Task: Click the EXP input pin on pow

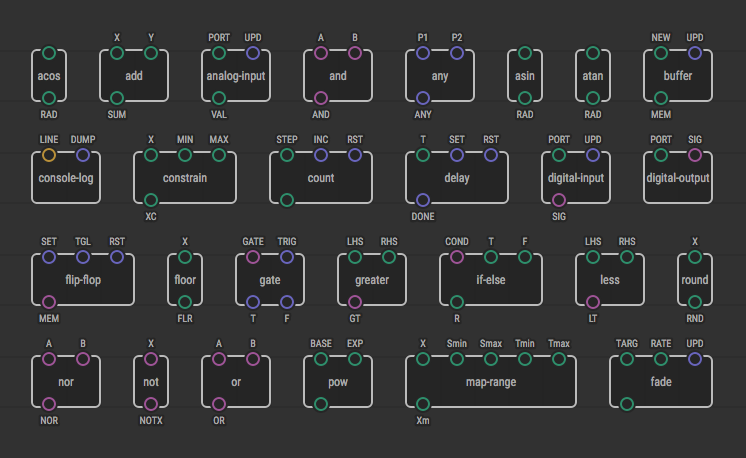Action: click(355, 359)
